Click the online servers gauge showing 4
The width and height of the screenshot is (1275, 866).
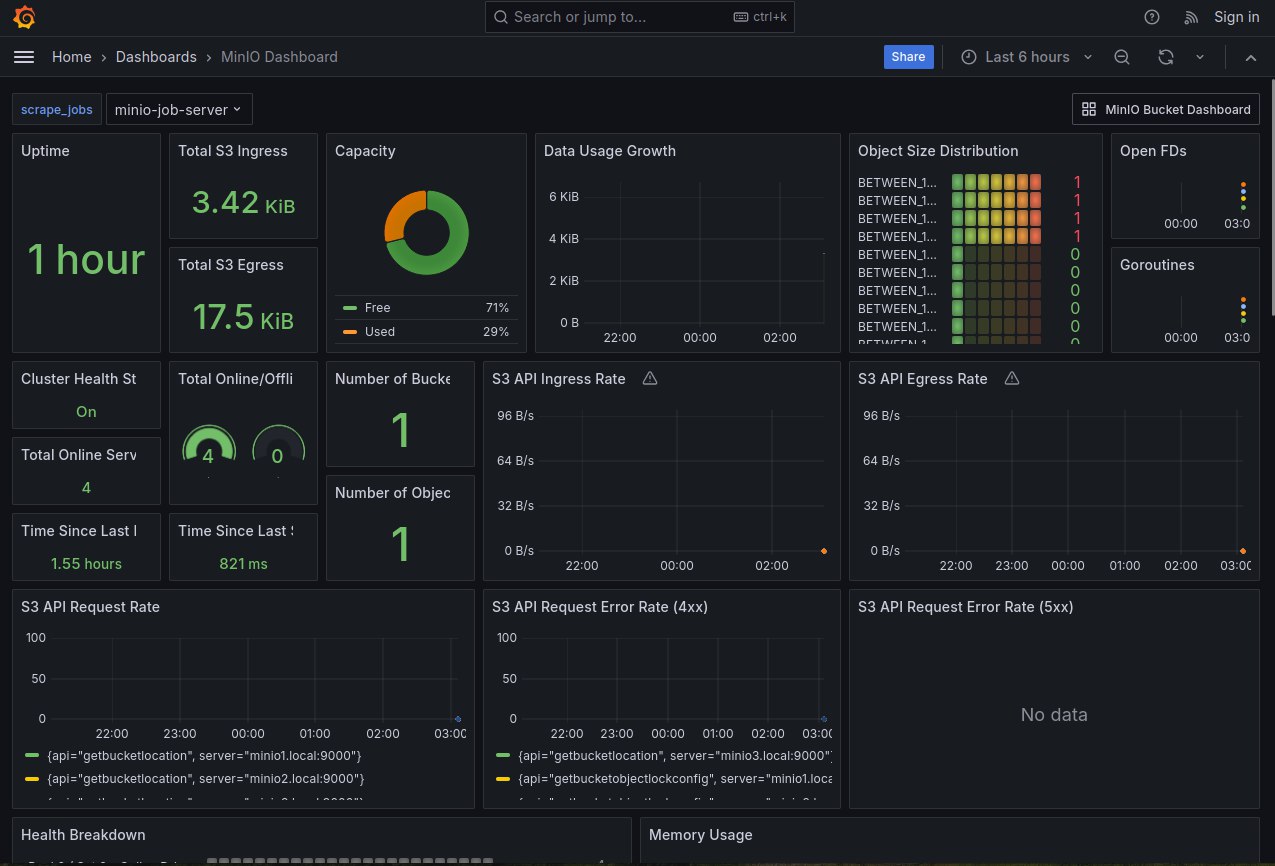tap(208, 444)
